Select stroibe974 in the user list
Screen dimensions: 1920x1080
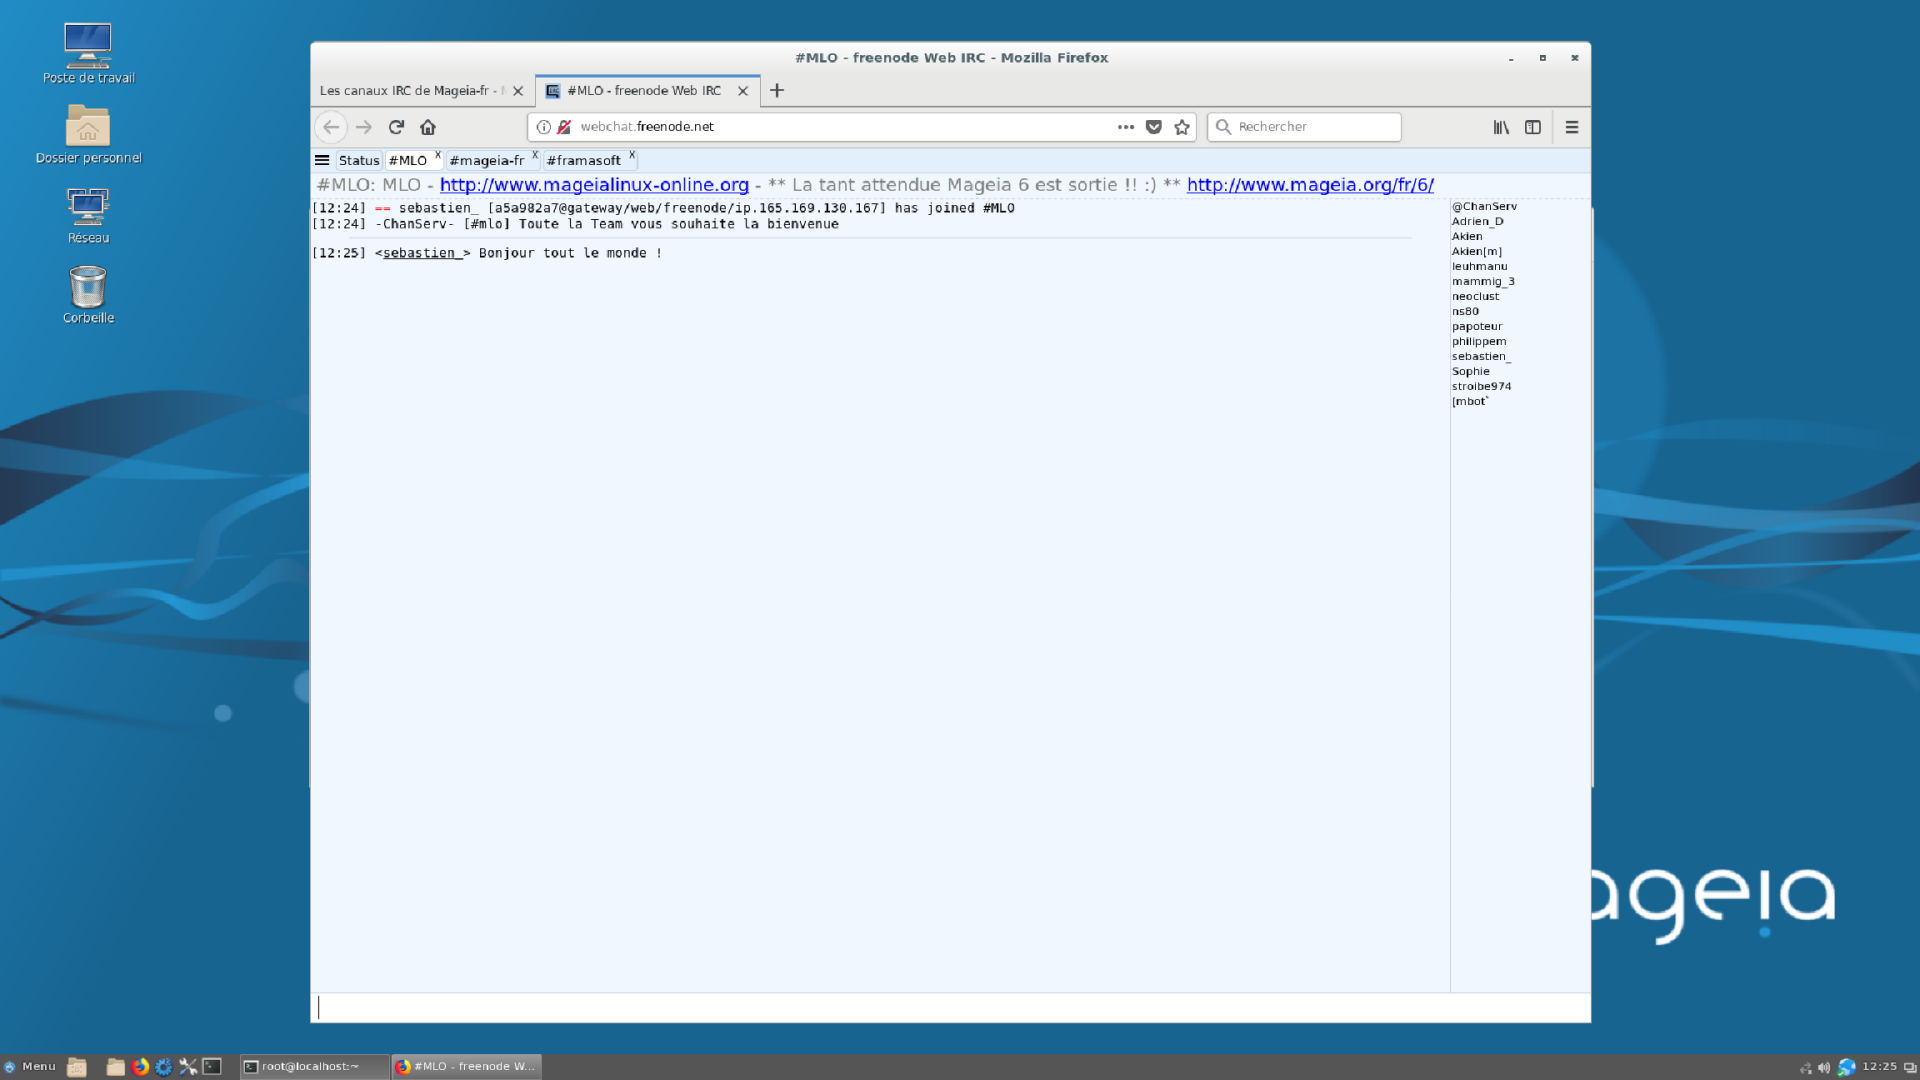1481,386
